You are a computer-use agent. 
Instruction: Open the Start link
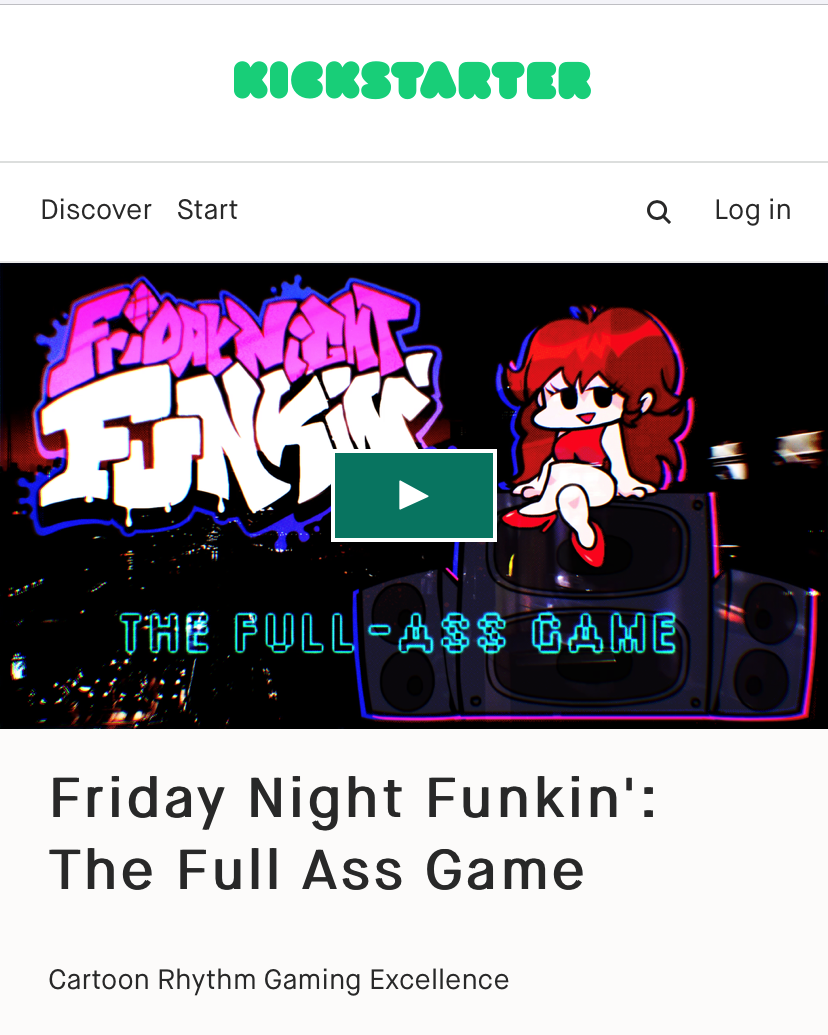[207, 210]
